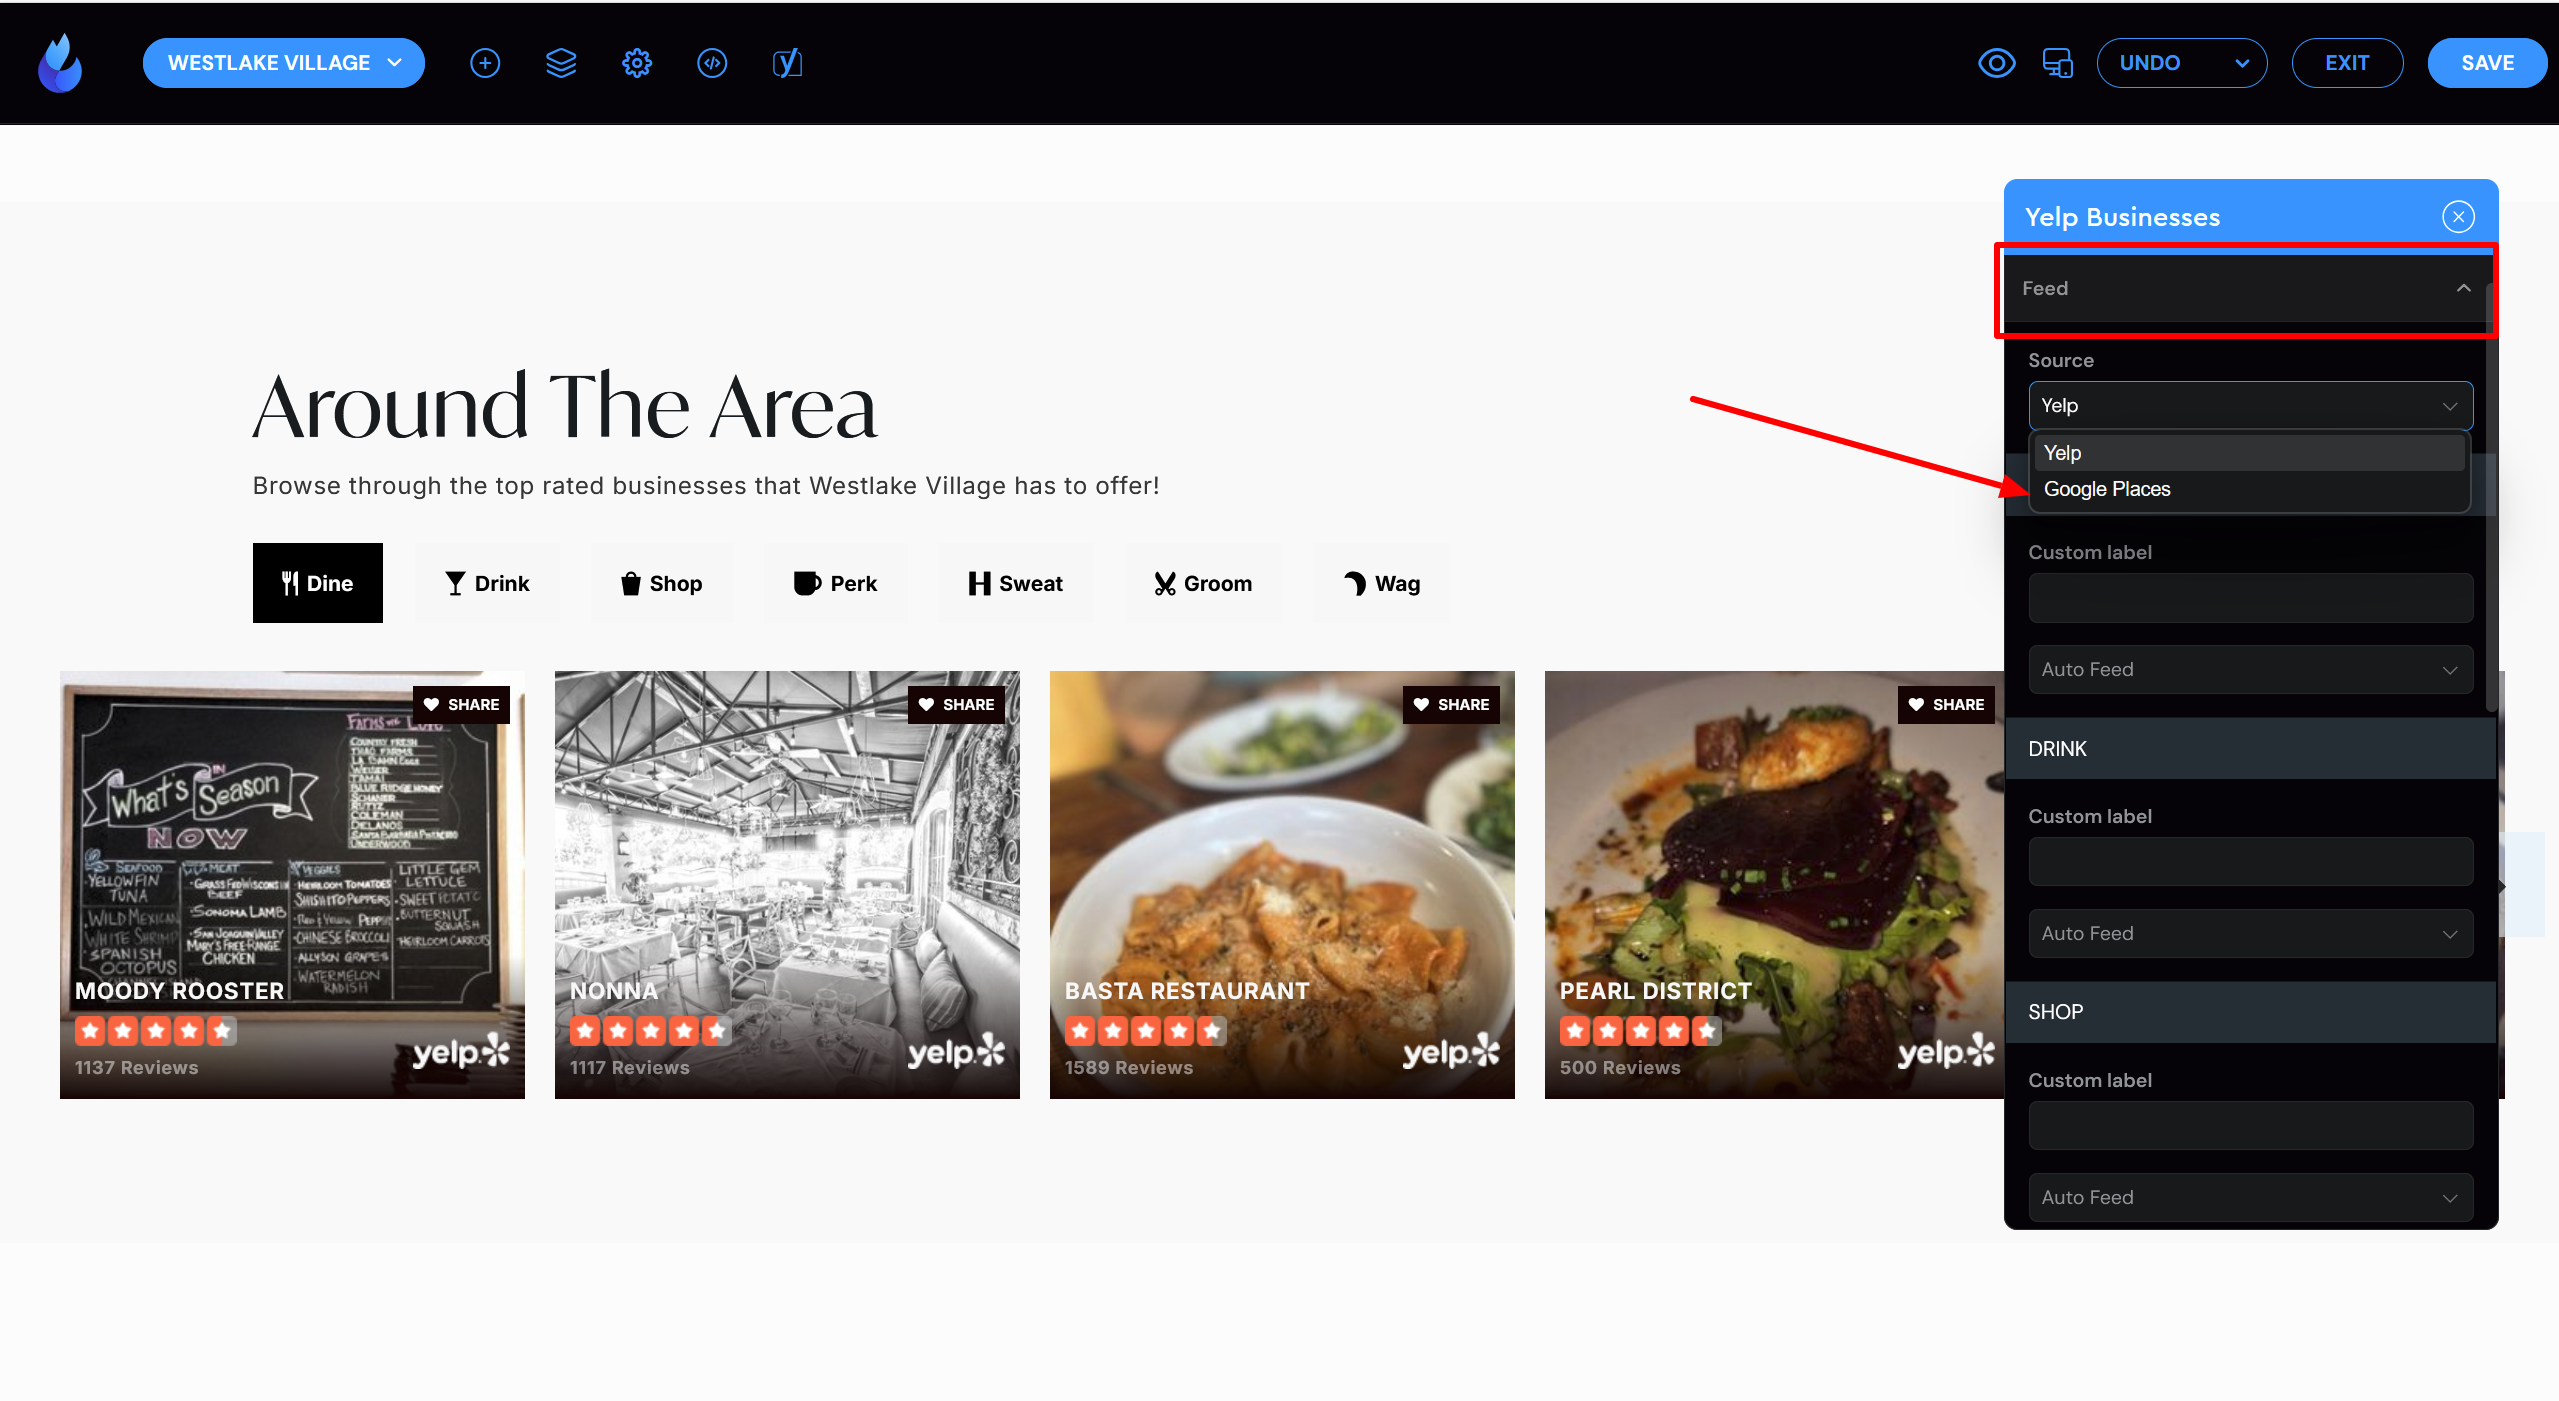Save the page changes

2487,63
